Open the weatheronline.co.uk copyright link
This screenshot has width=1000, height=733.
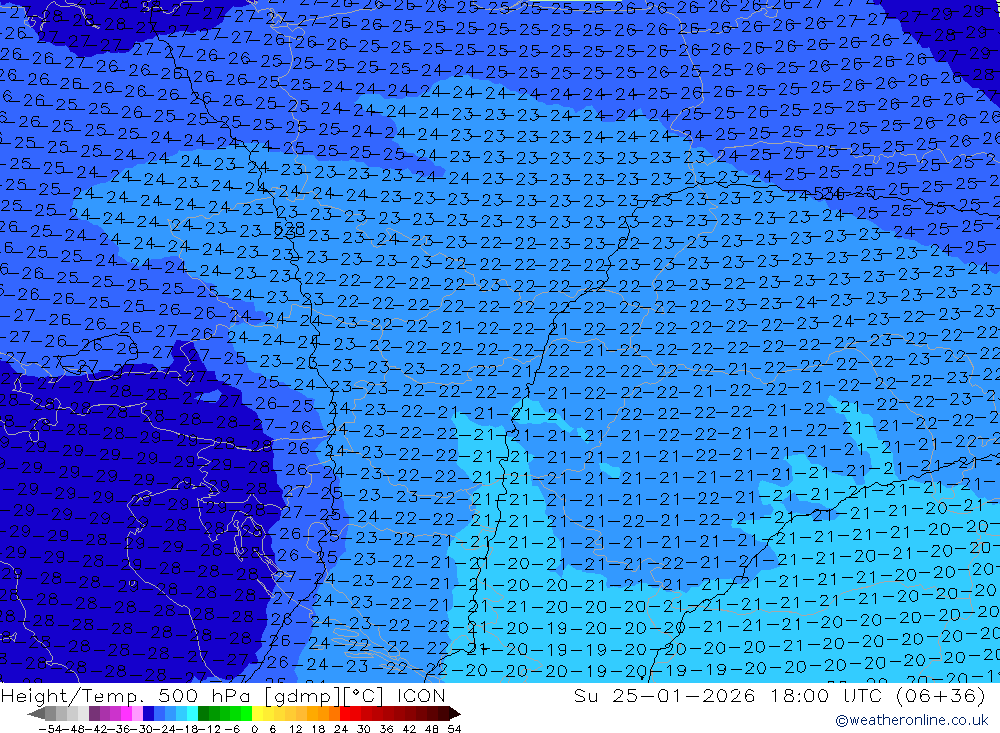pyautogui.click(x=912, y=720)
